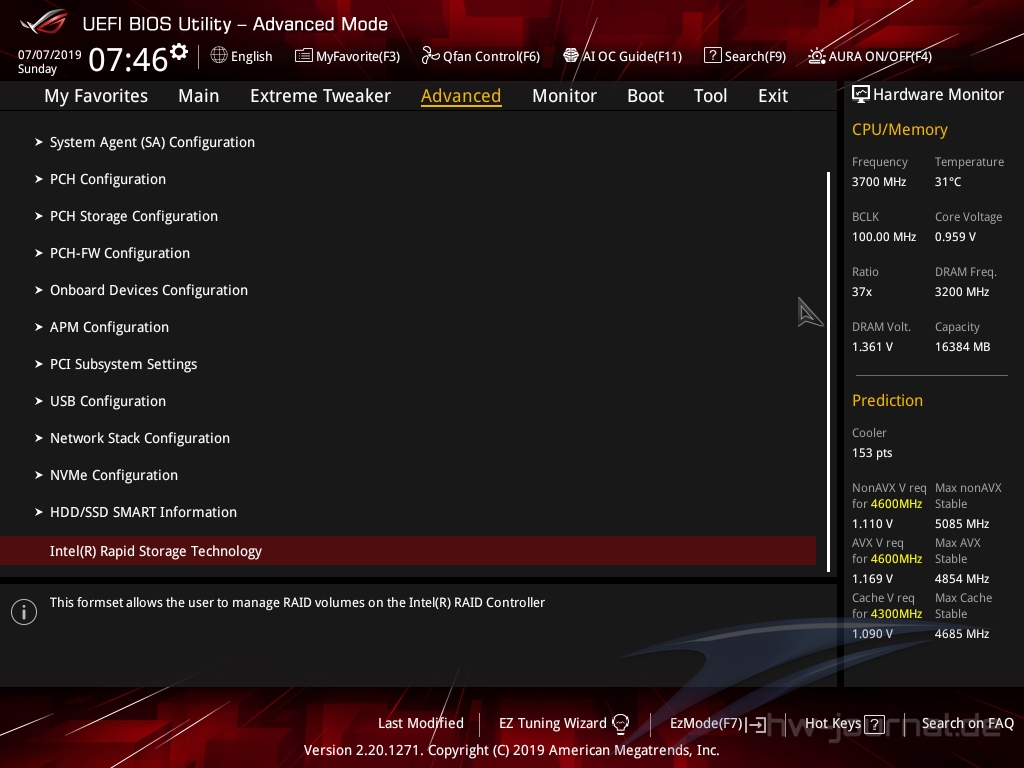Open HDD/SSD SMART Information entry

143,512
